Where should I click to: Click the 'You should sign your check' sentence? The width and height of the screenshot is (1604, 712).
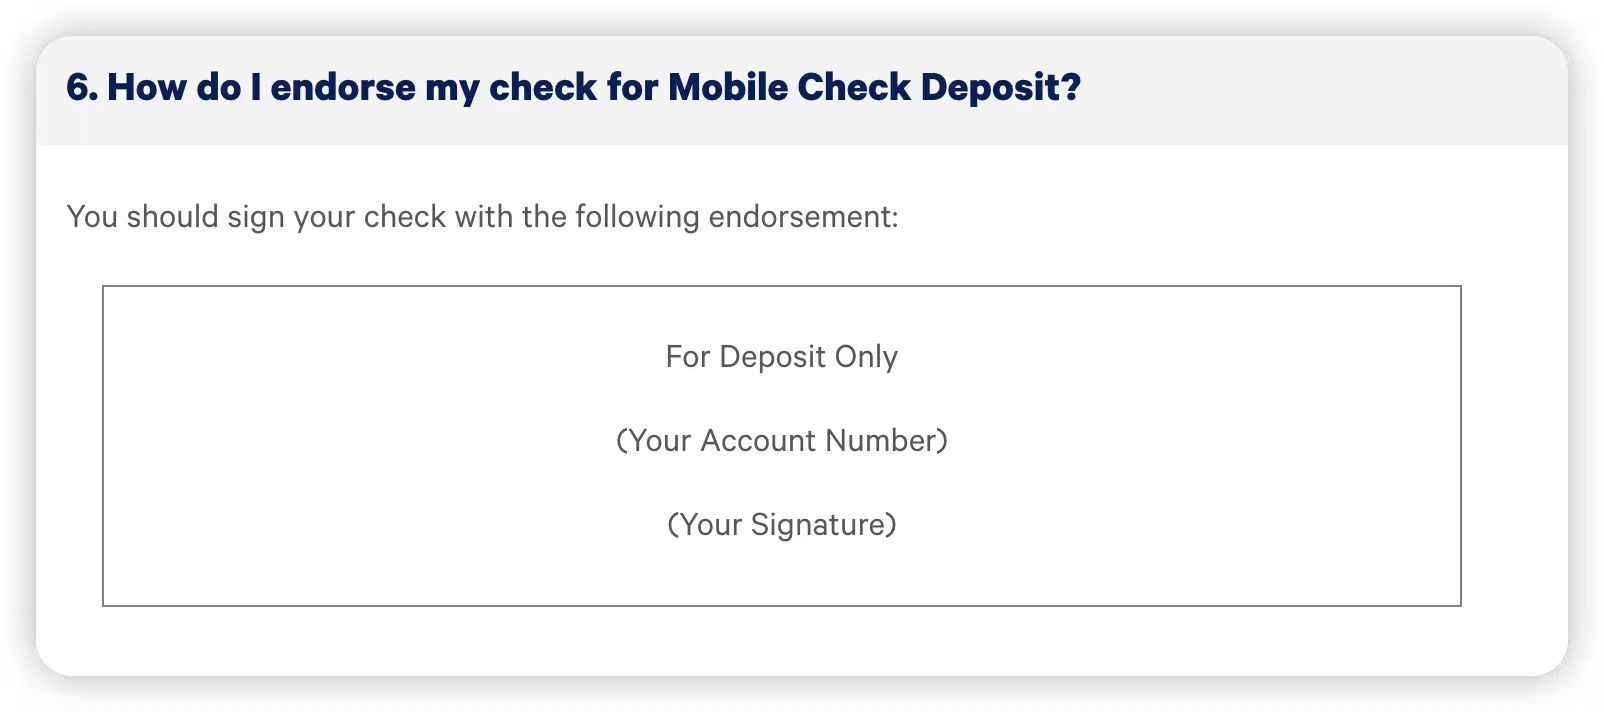click(x=483, y=217)
